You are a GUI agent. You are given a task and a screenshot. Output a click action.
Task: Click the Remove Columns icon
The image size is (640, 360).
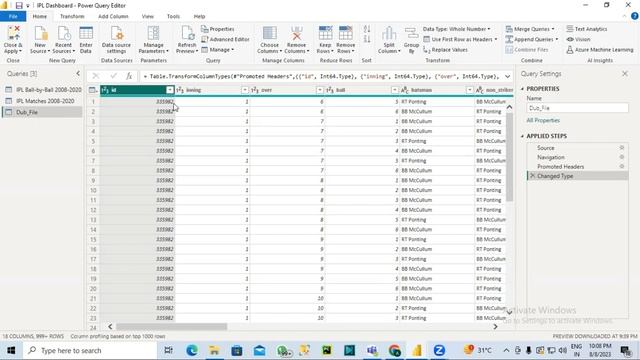click(296, 34)
